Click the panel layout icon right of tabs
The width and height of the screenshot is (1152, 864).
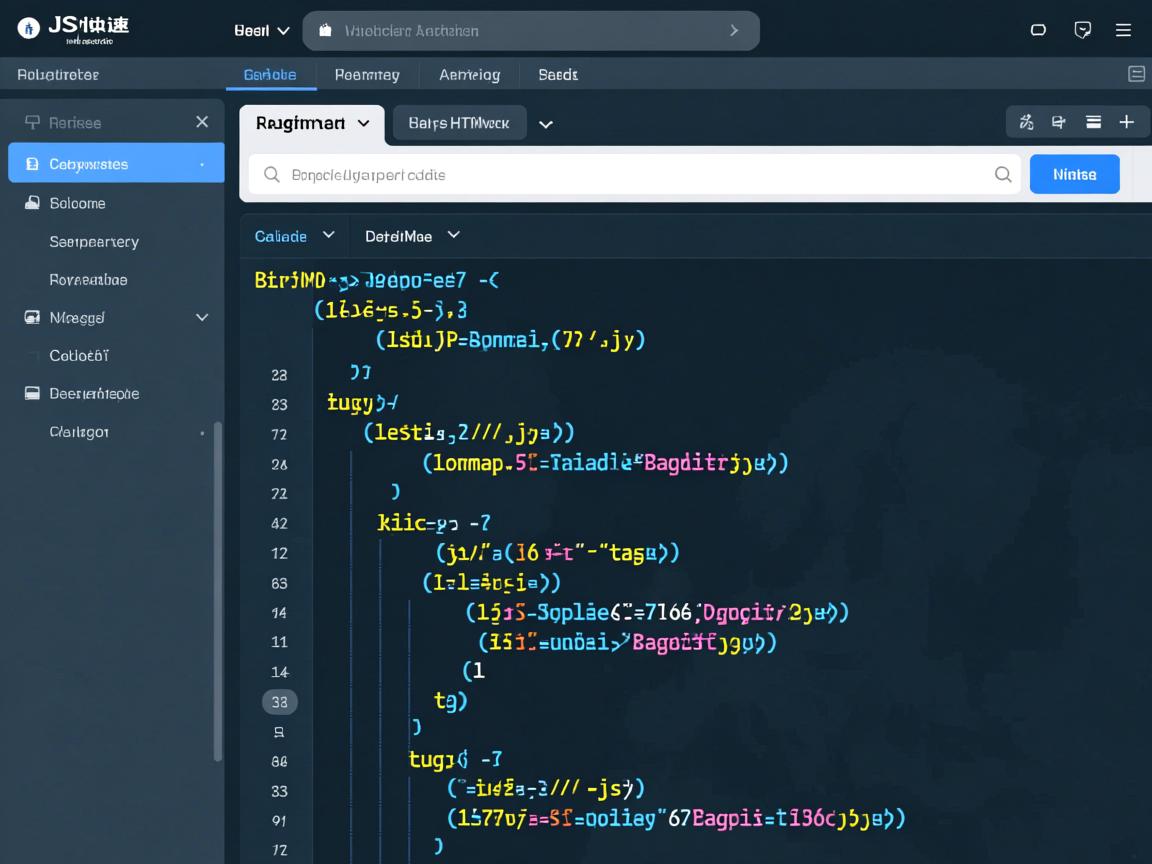pos(1136,74)
